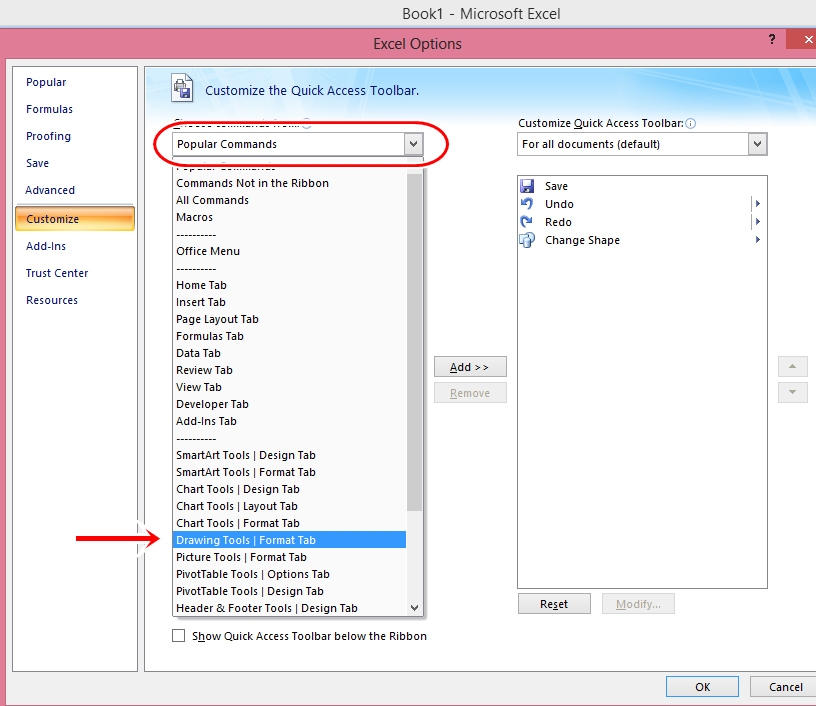Click the Remove button

[470, 393]
